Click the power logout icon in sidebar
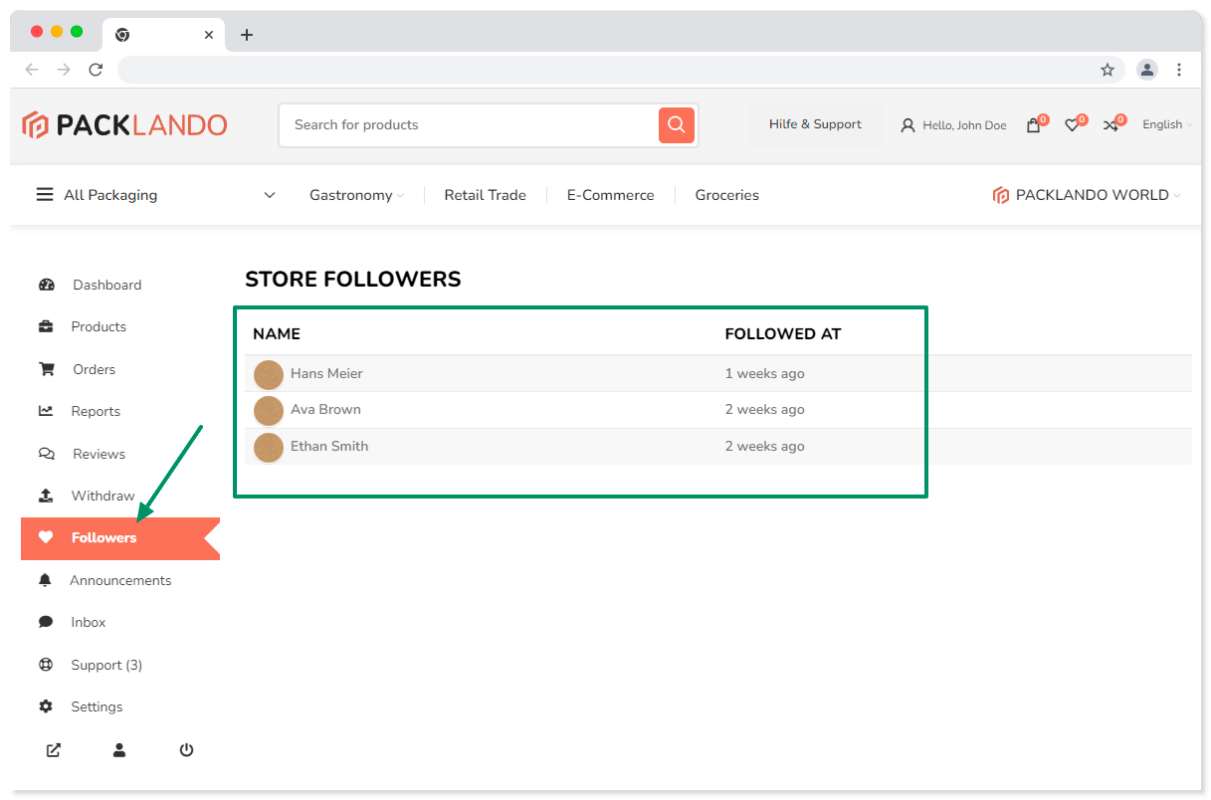 pos(186,750)
